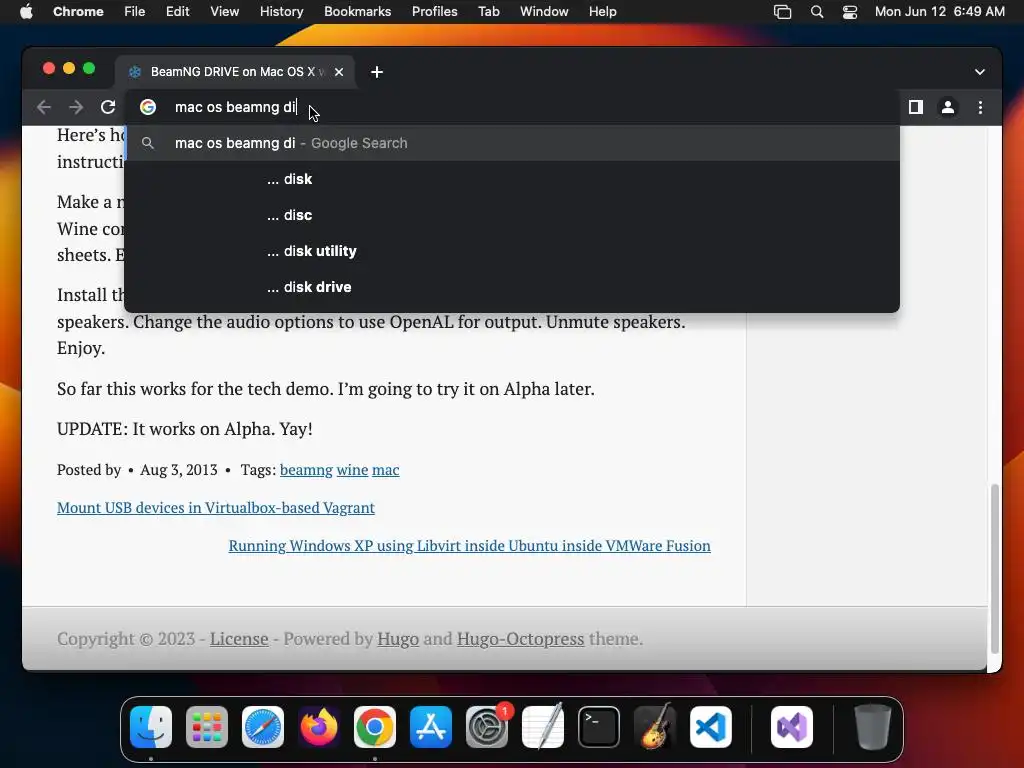Open System Settings from the Dock
Screen dimensions: 1024x768
487,727
